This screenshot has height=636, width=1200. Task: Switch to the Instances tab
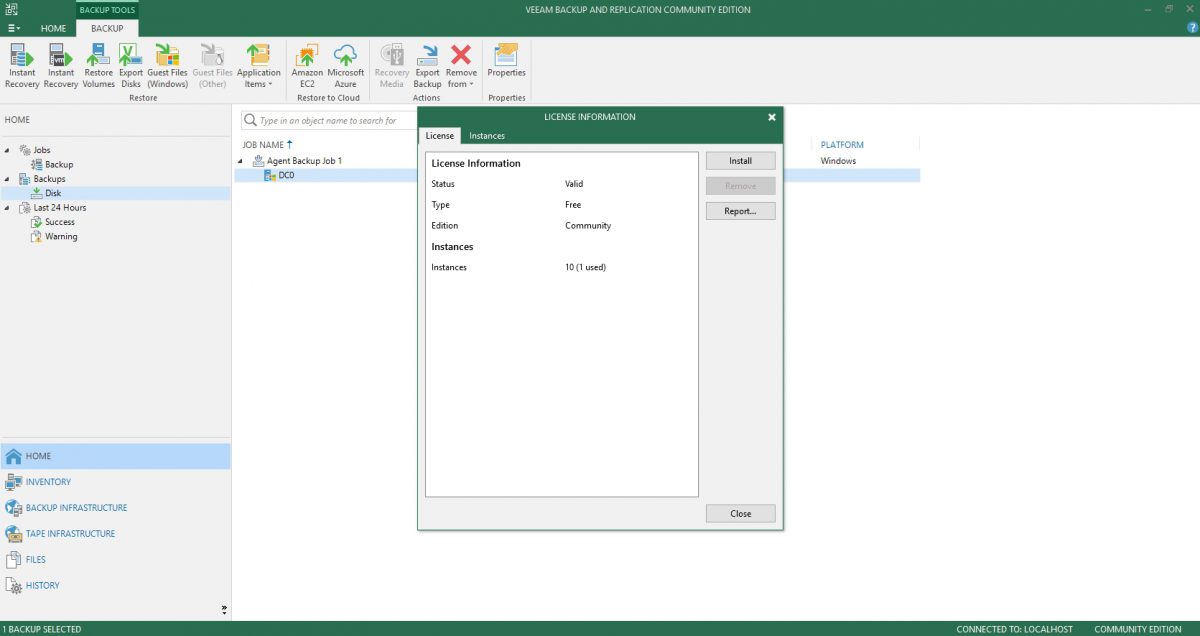point(487,135)
